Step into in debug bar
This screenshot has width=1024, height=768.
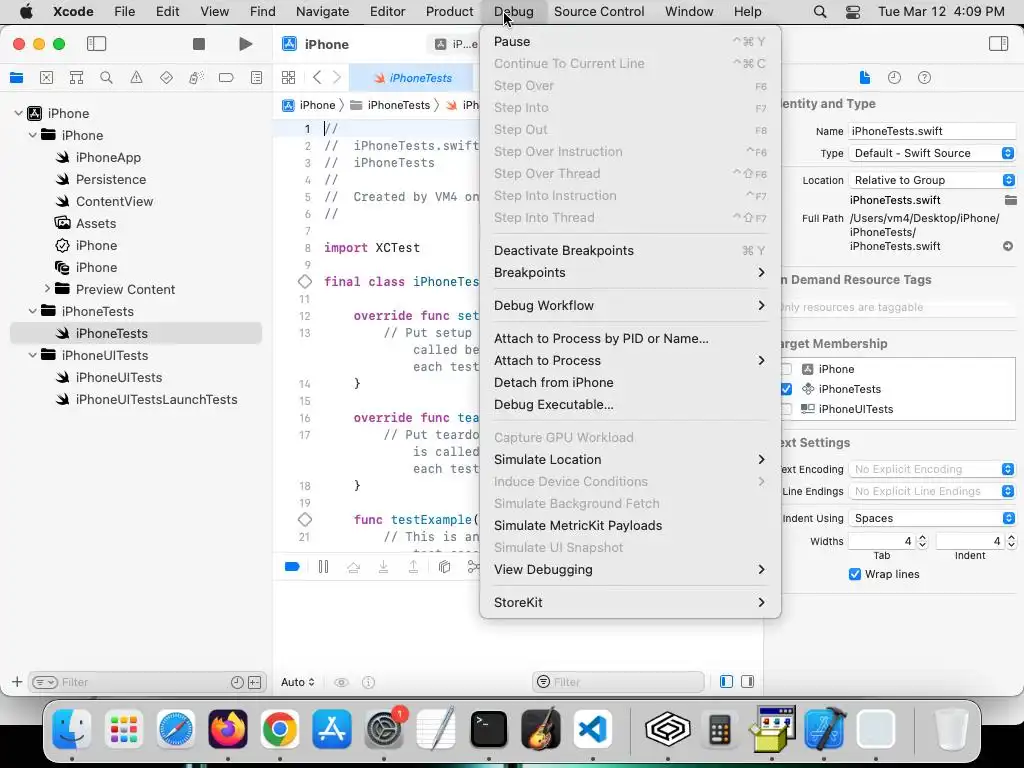383,567
